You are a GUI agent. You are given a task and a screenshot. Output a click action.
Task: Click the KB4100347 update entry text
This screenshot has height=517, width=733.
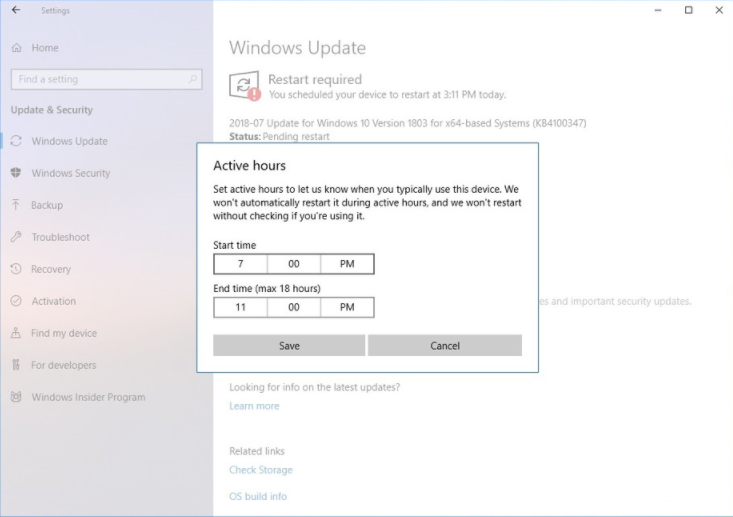pyautogui.click(x=407, y=123)
